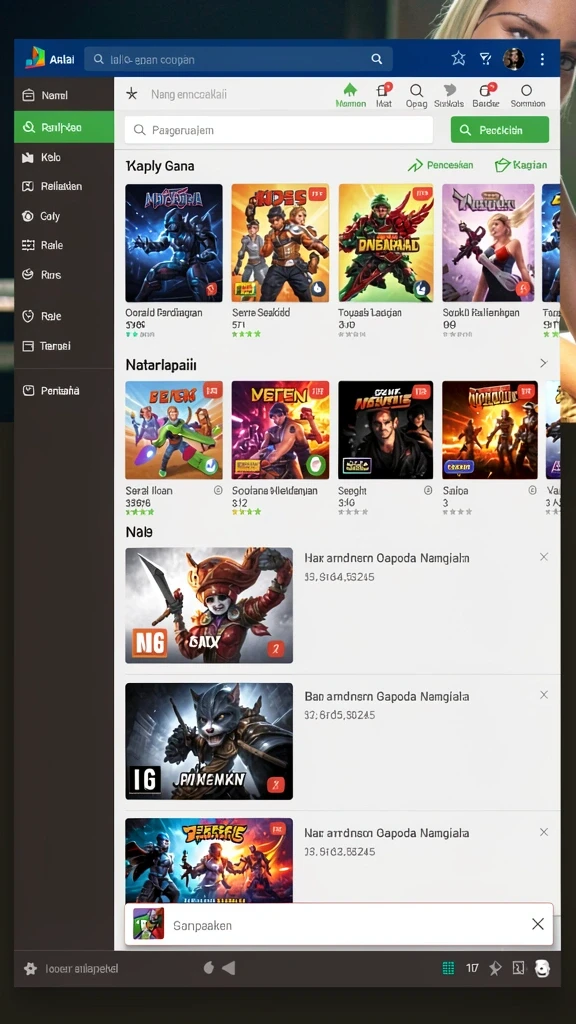
Task: Select the Sommion tab
Action: (x=527, y=95)
